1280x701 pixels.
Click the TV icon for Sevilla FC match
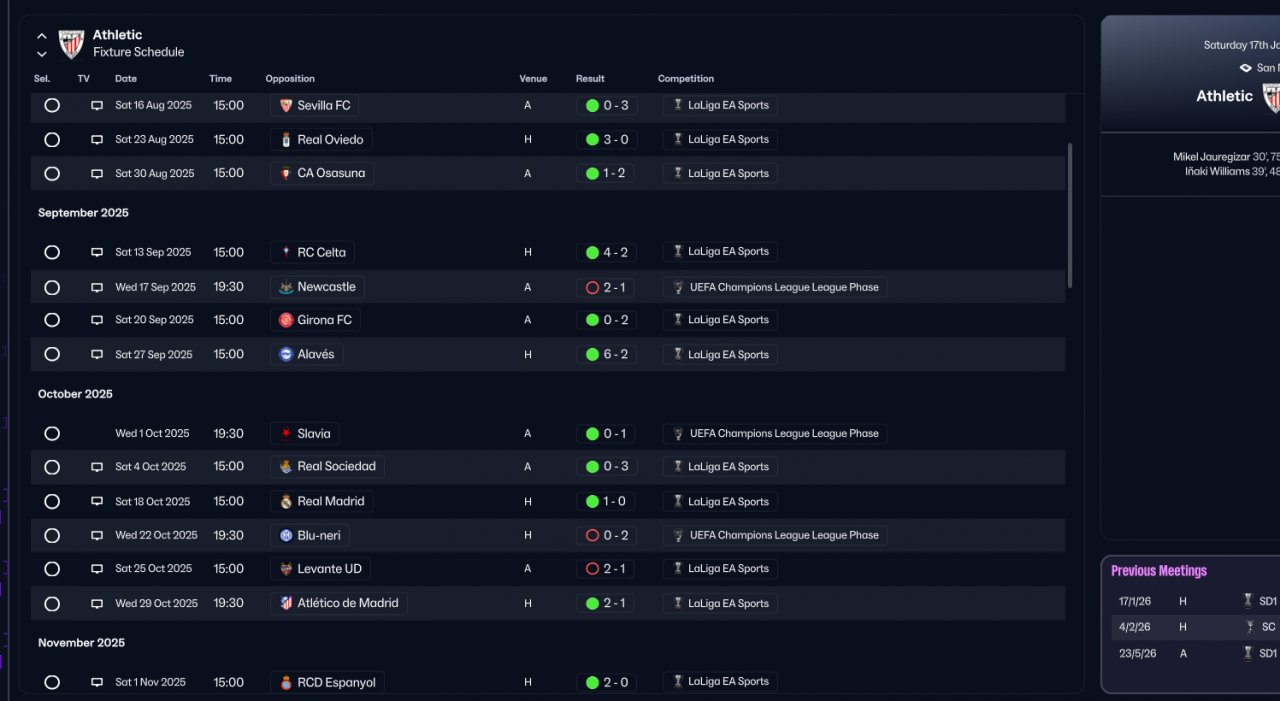(x=97, y=105)
